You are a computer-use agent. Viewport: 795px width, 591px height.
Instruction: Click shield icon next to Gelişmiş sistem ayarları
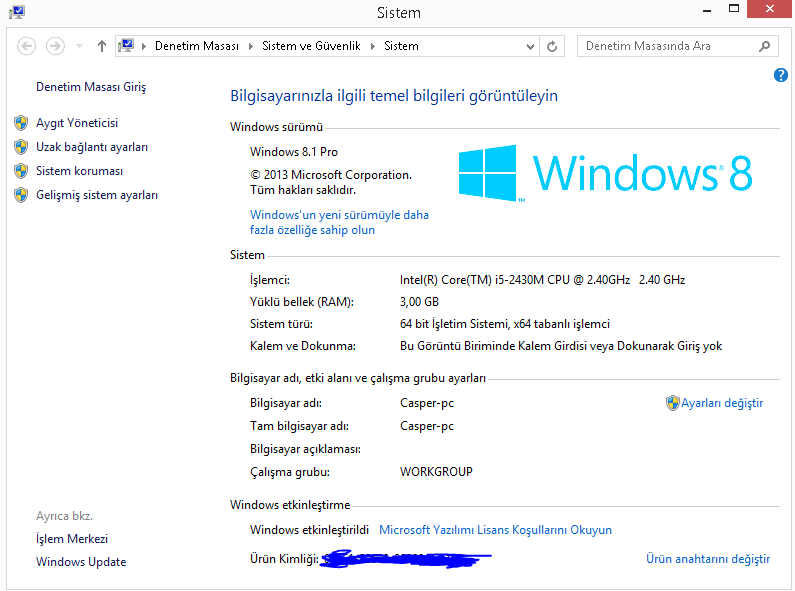pyautogui.click(x=21, y=195)
